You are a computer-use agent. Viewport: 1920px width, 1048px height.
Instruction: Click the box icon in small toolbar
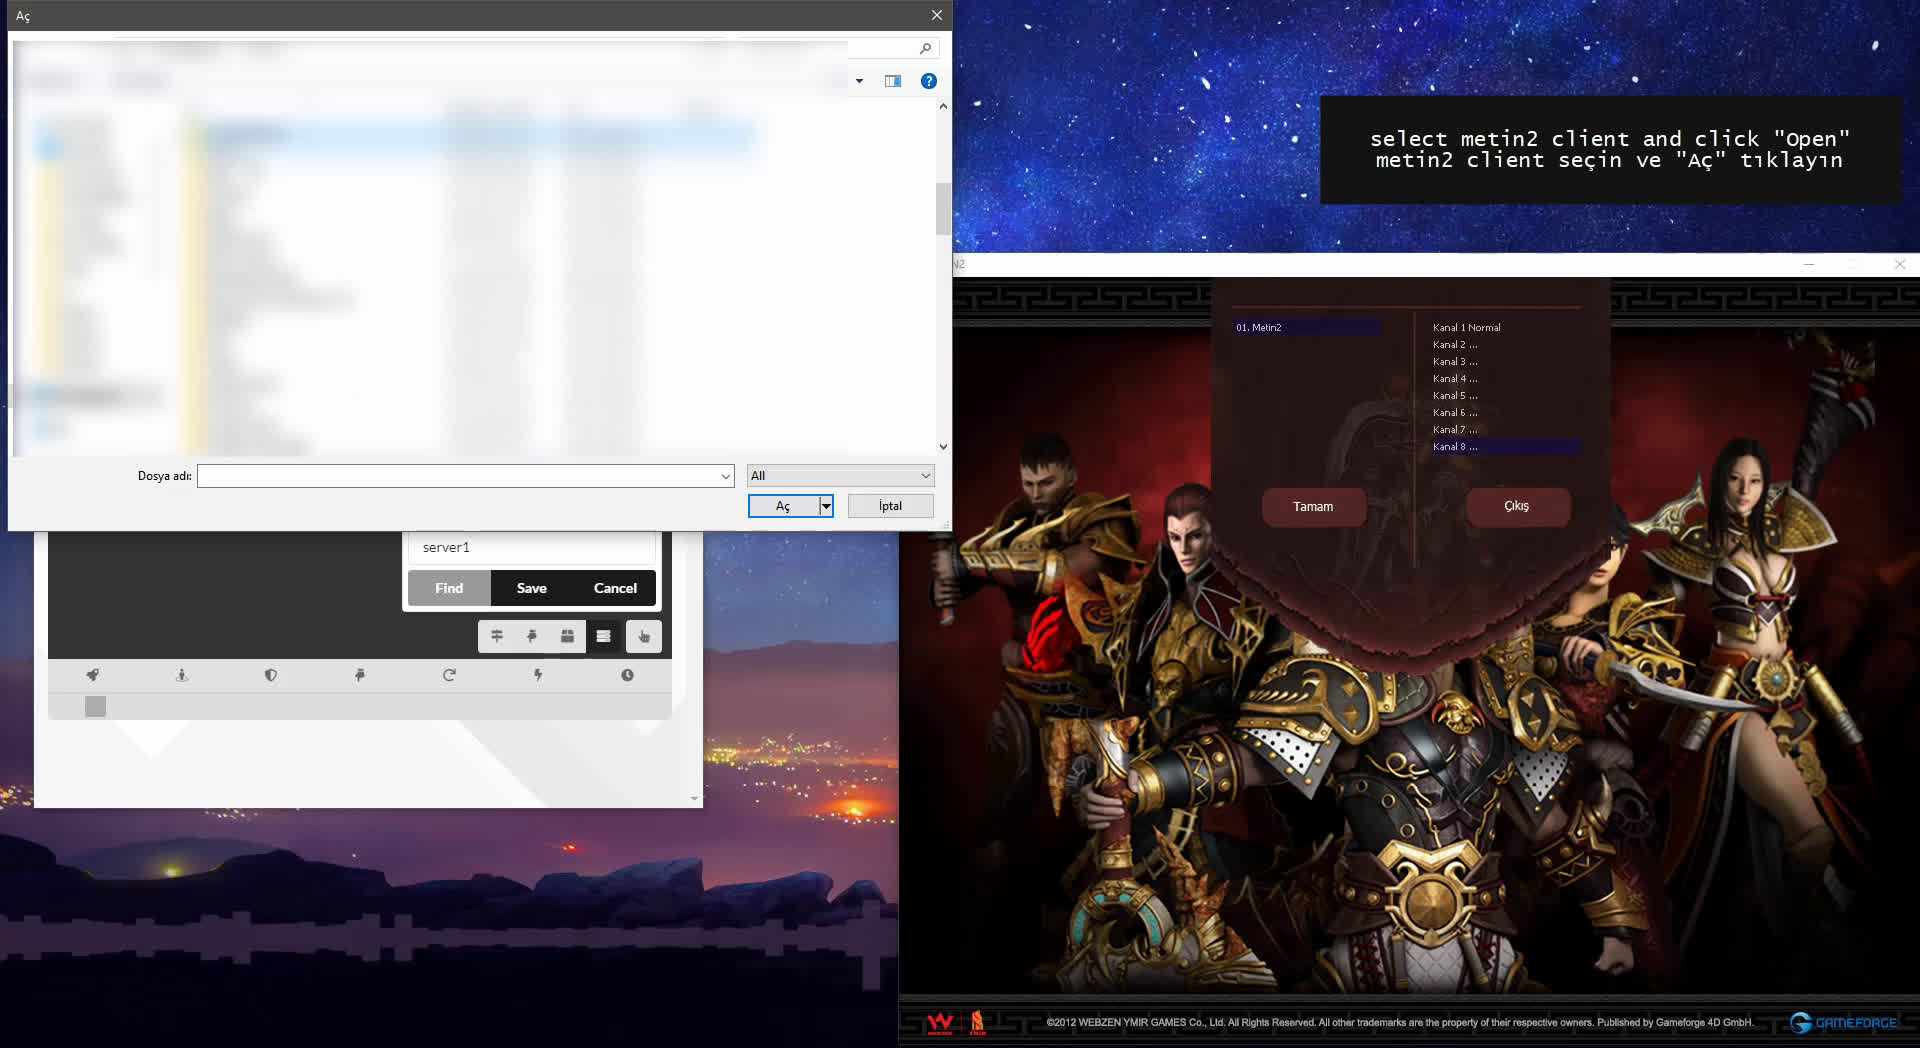(567, 636)
